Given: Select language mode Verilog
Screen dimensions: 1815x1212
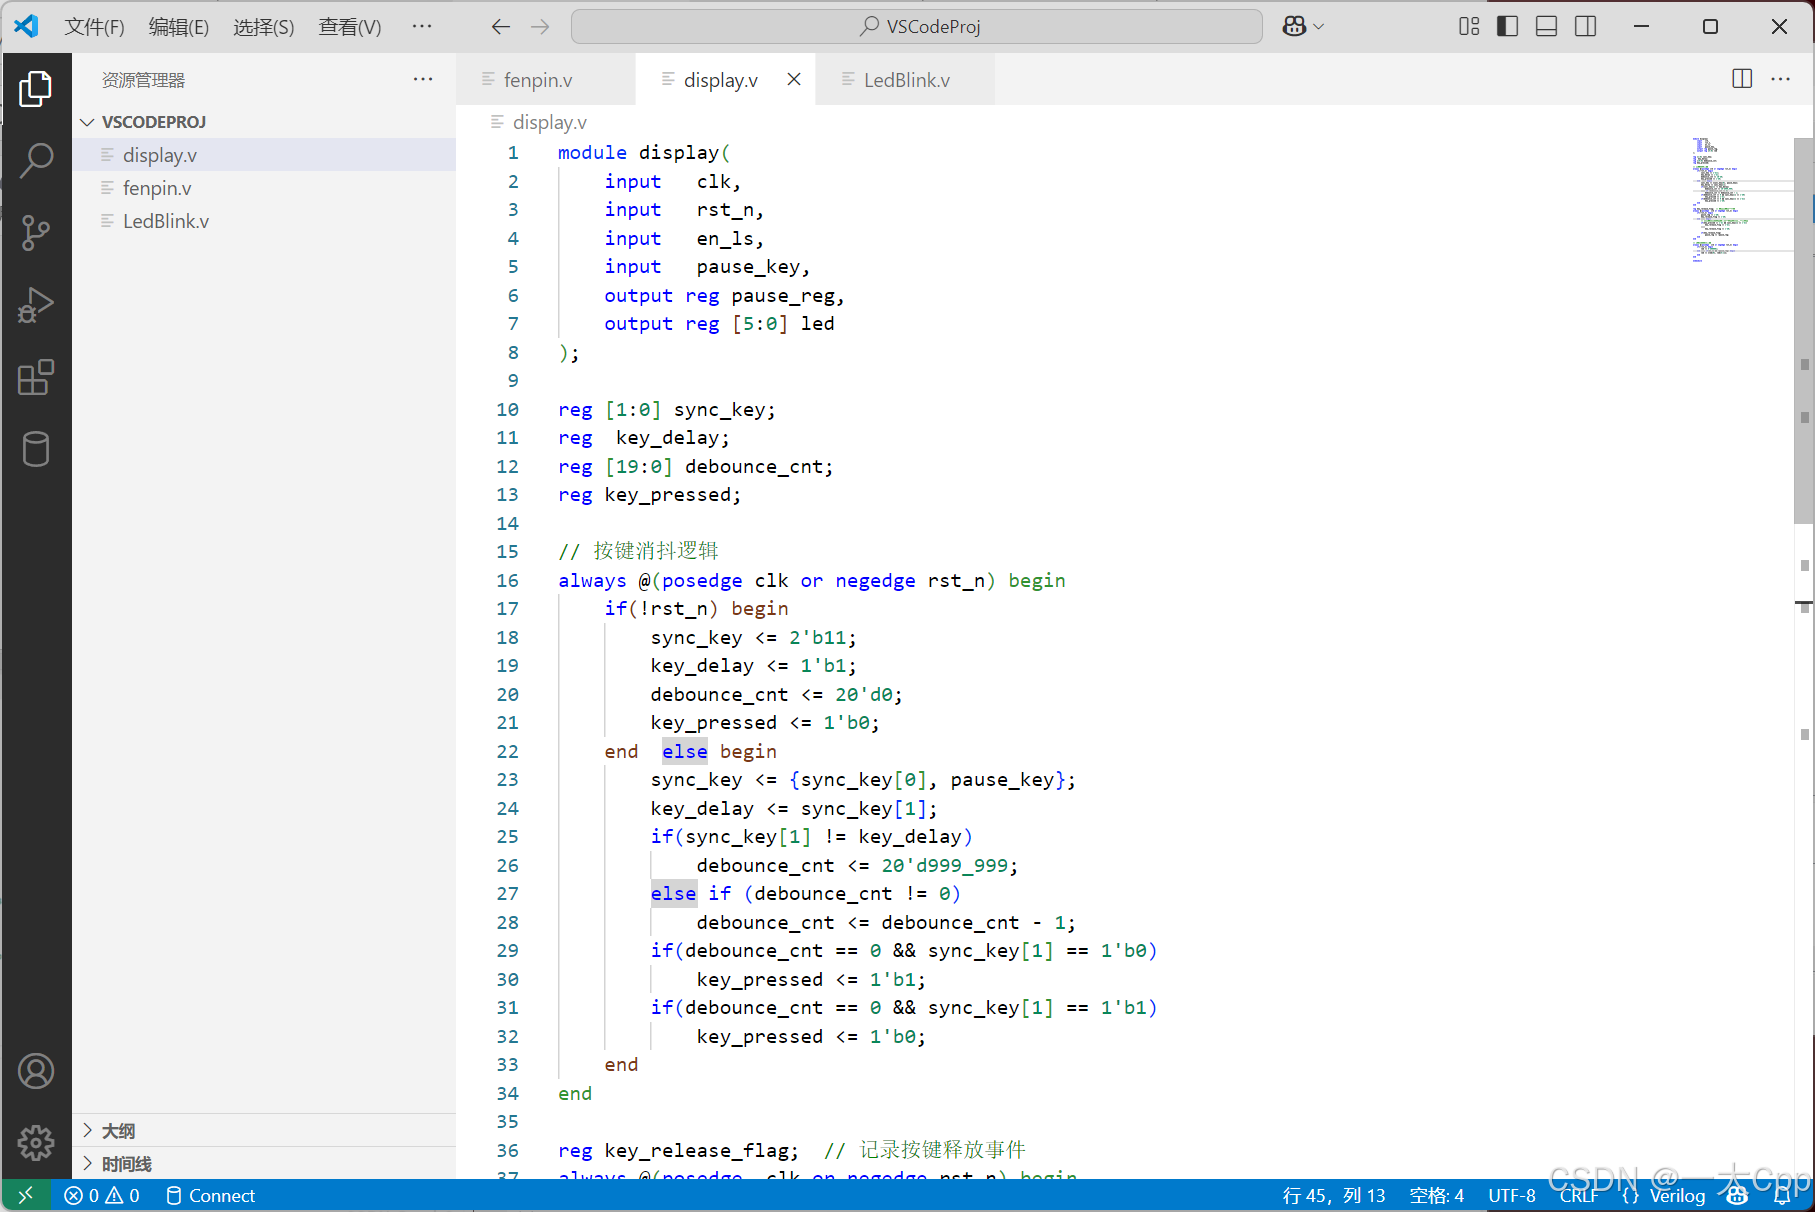Looking at the screenshot, I should tap(1677, 1195).
